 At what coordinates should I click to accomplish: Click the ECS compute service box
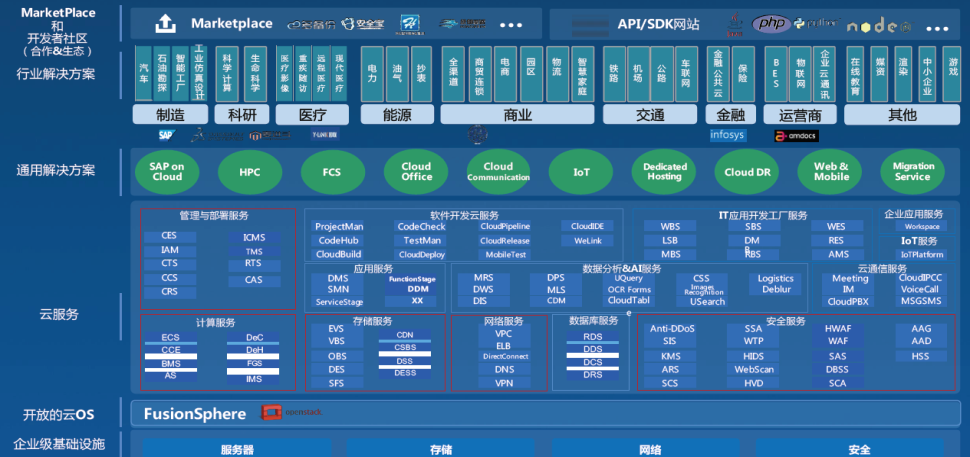pyautogui.click(x=171, y=338)
